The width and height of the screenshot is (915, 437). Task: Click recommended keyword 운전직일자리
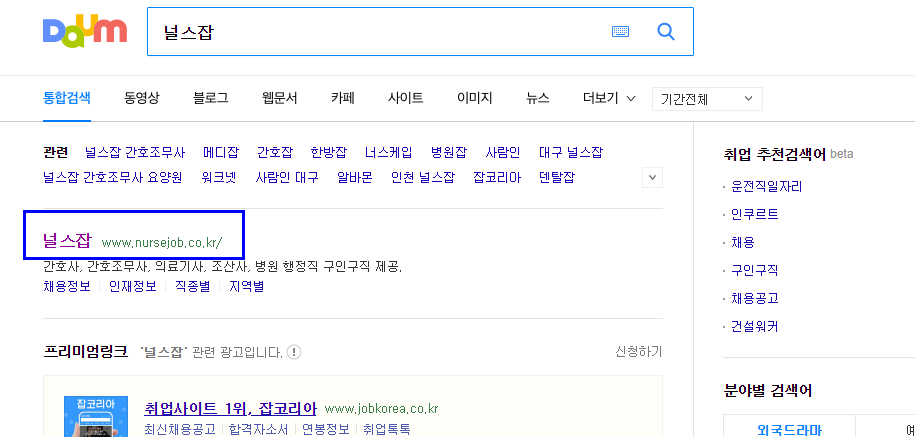click(766, 187)
